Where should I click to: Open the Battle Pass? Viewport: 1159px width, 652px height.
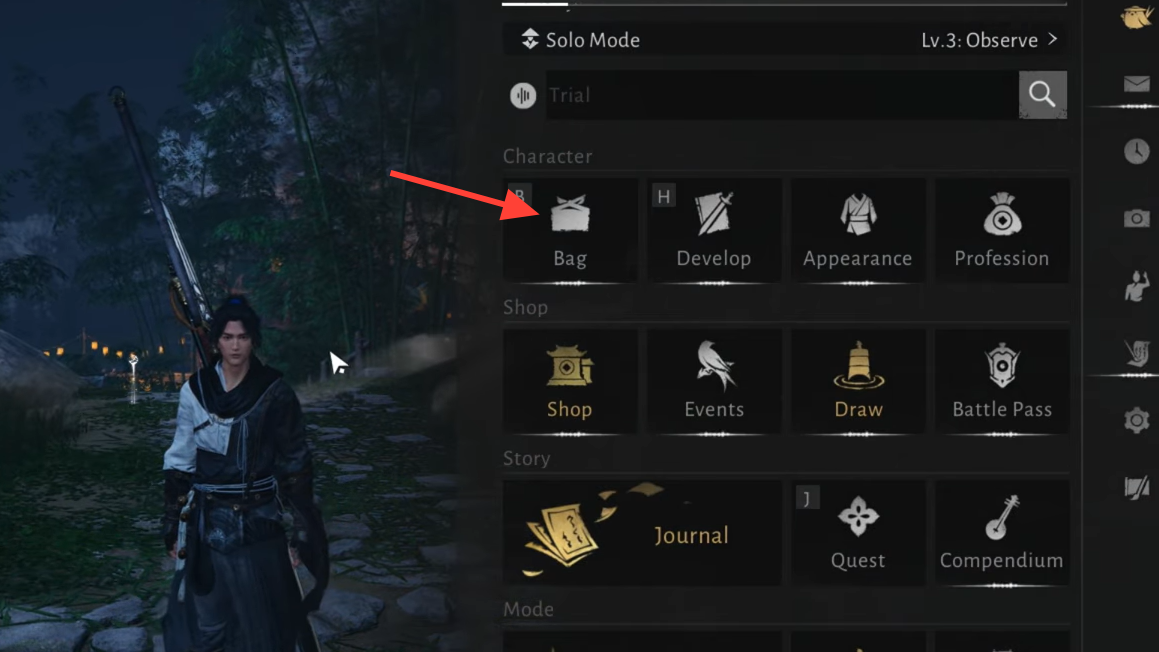click(x=1002, y=381)
